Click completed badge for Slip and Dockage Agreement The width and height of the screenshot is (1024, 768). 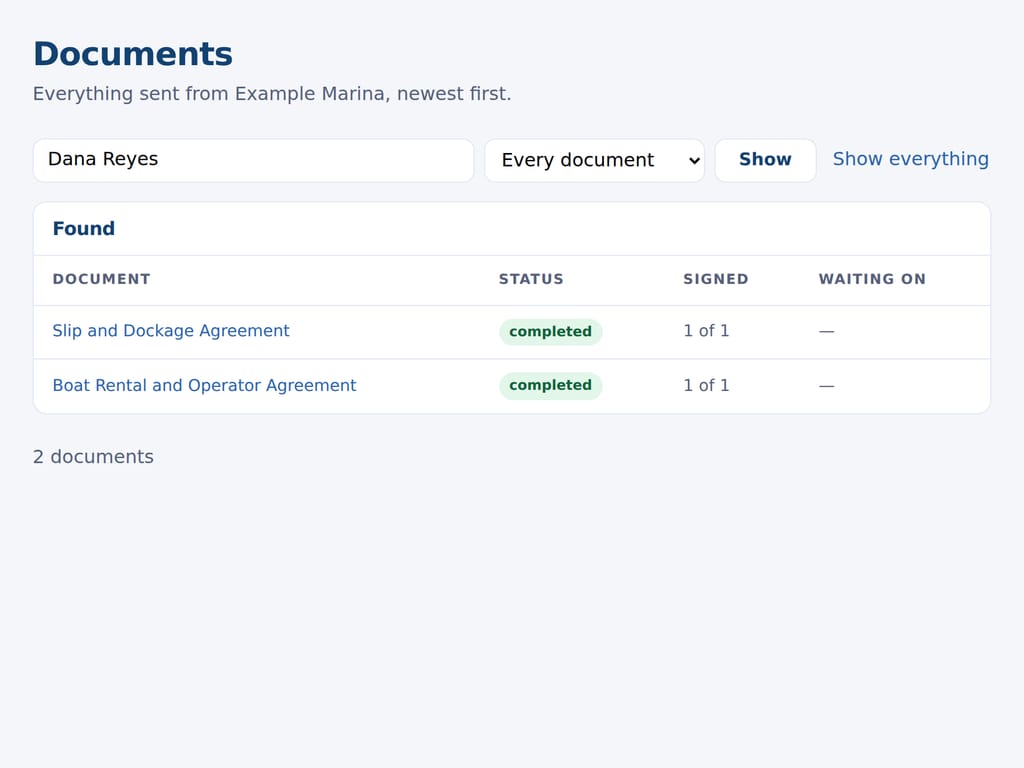click(551, 332)
